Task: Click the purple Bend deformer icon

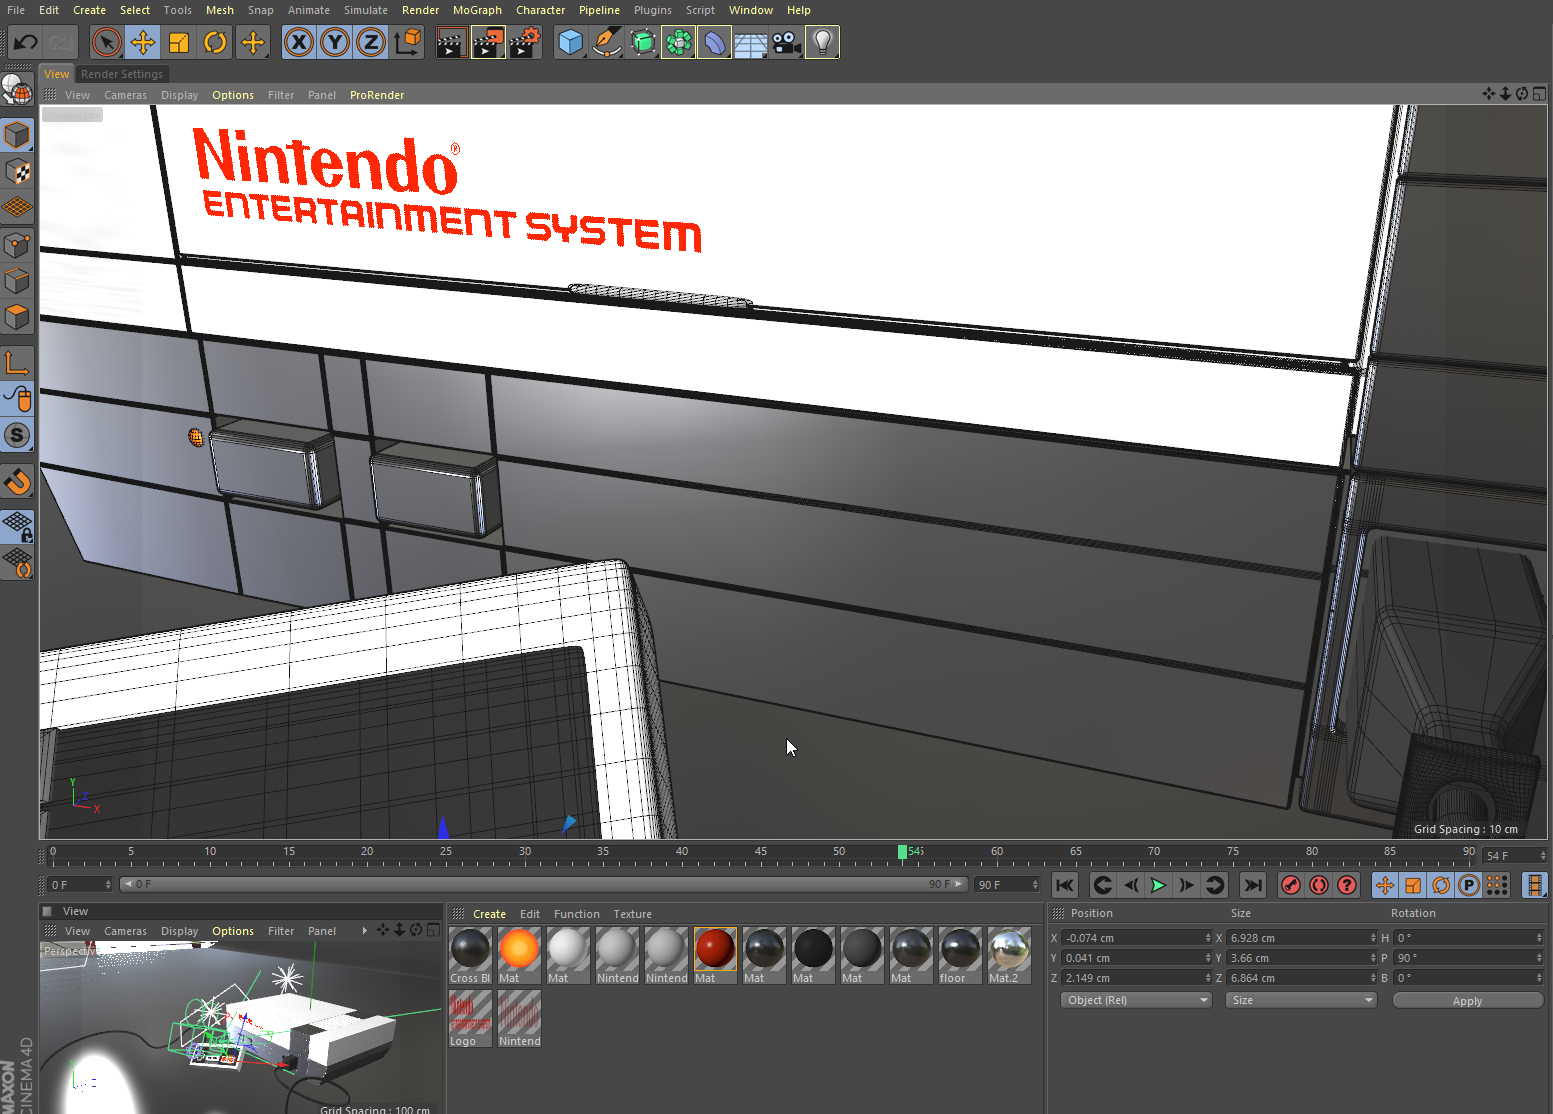Action: coord(714,43)
